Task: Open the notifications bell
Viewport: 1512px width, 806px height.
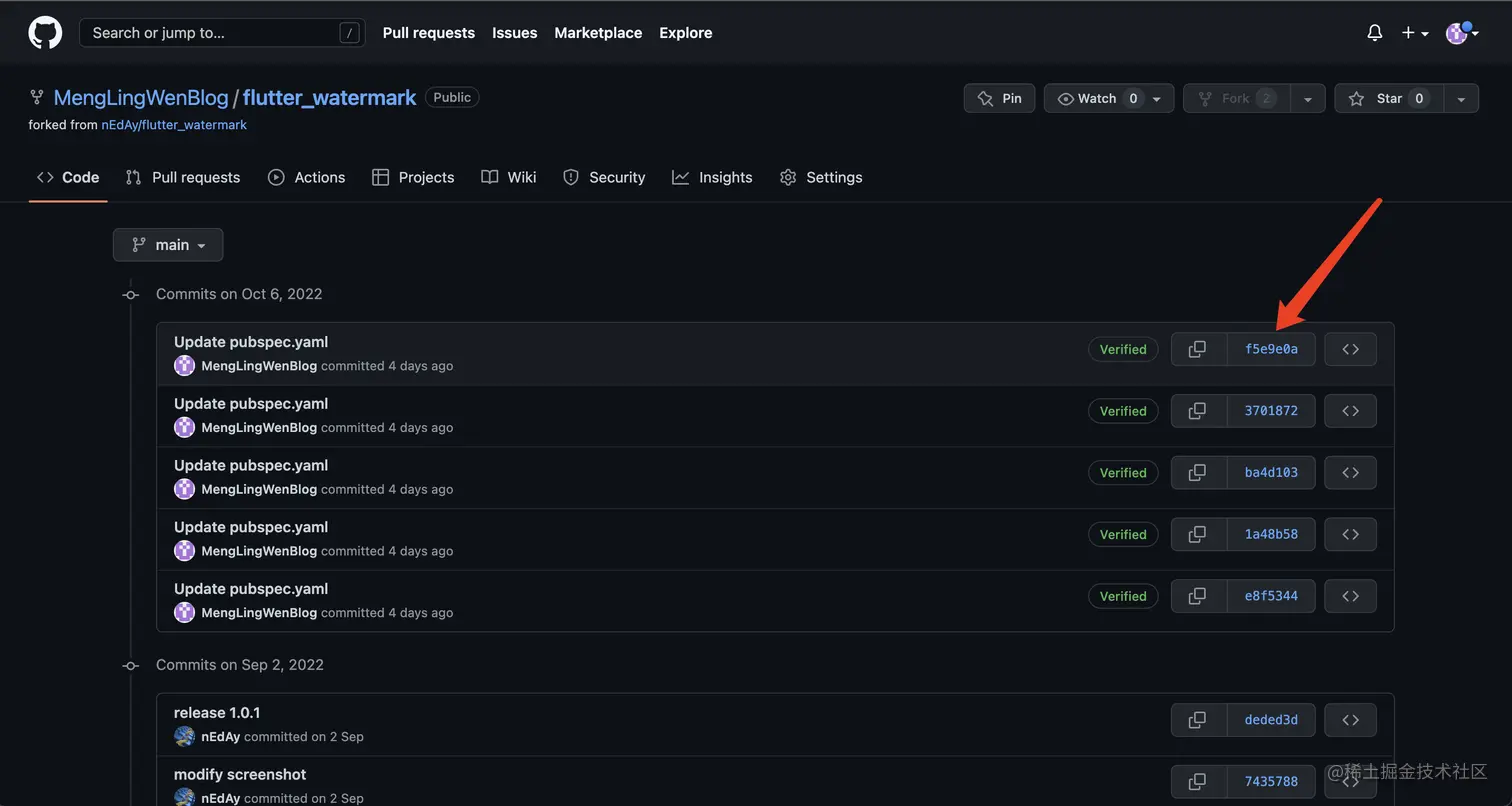Action: [x=1375, y=33]
